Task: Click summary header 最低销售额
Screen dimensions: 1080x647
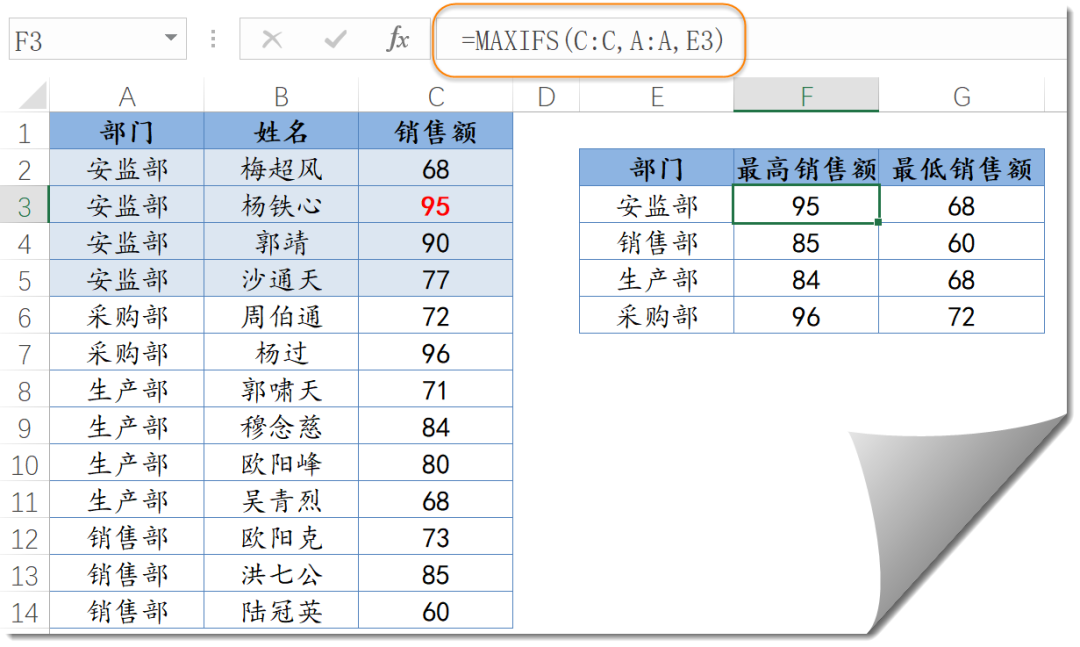Action: coord(962,168)
